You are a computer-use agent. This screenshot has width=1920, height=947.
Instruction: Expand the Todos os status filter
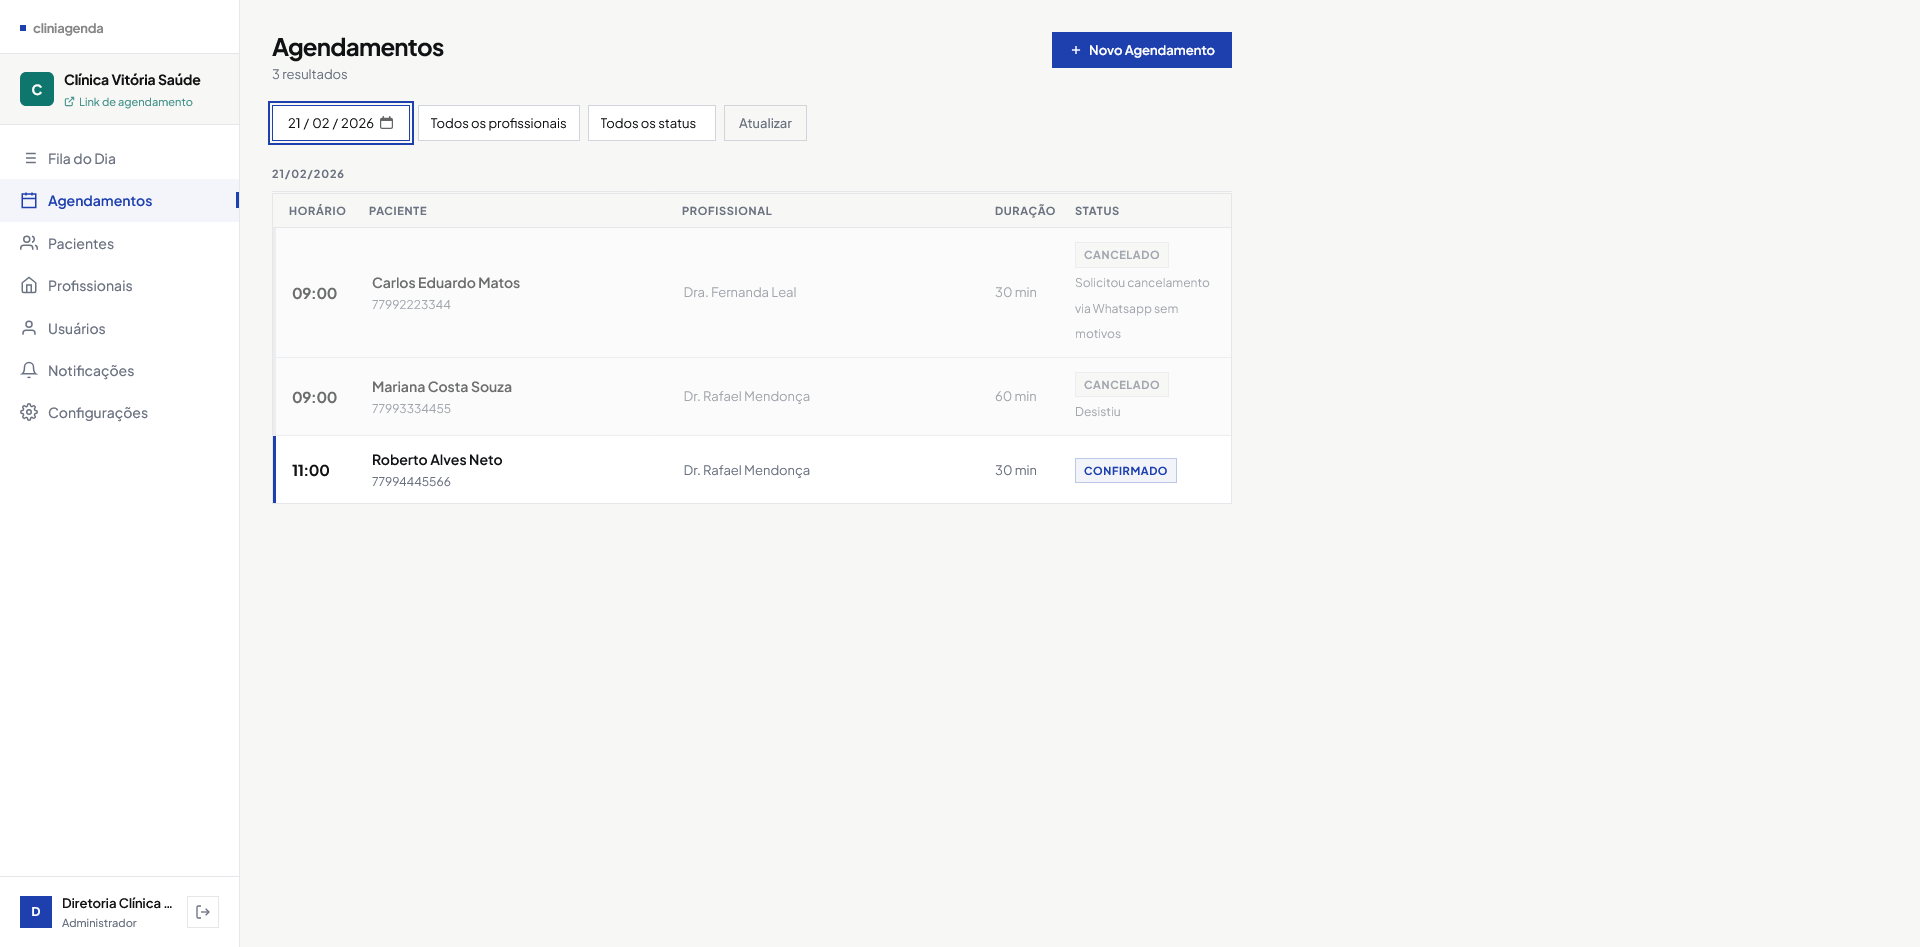pyautogui.click(x=651, y=123)
